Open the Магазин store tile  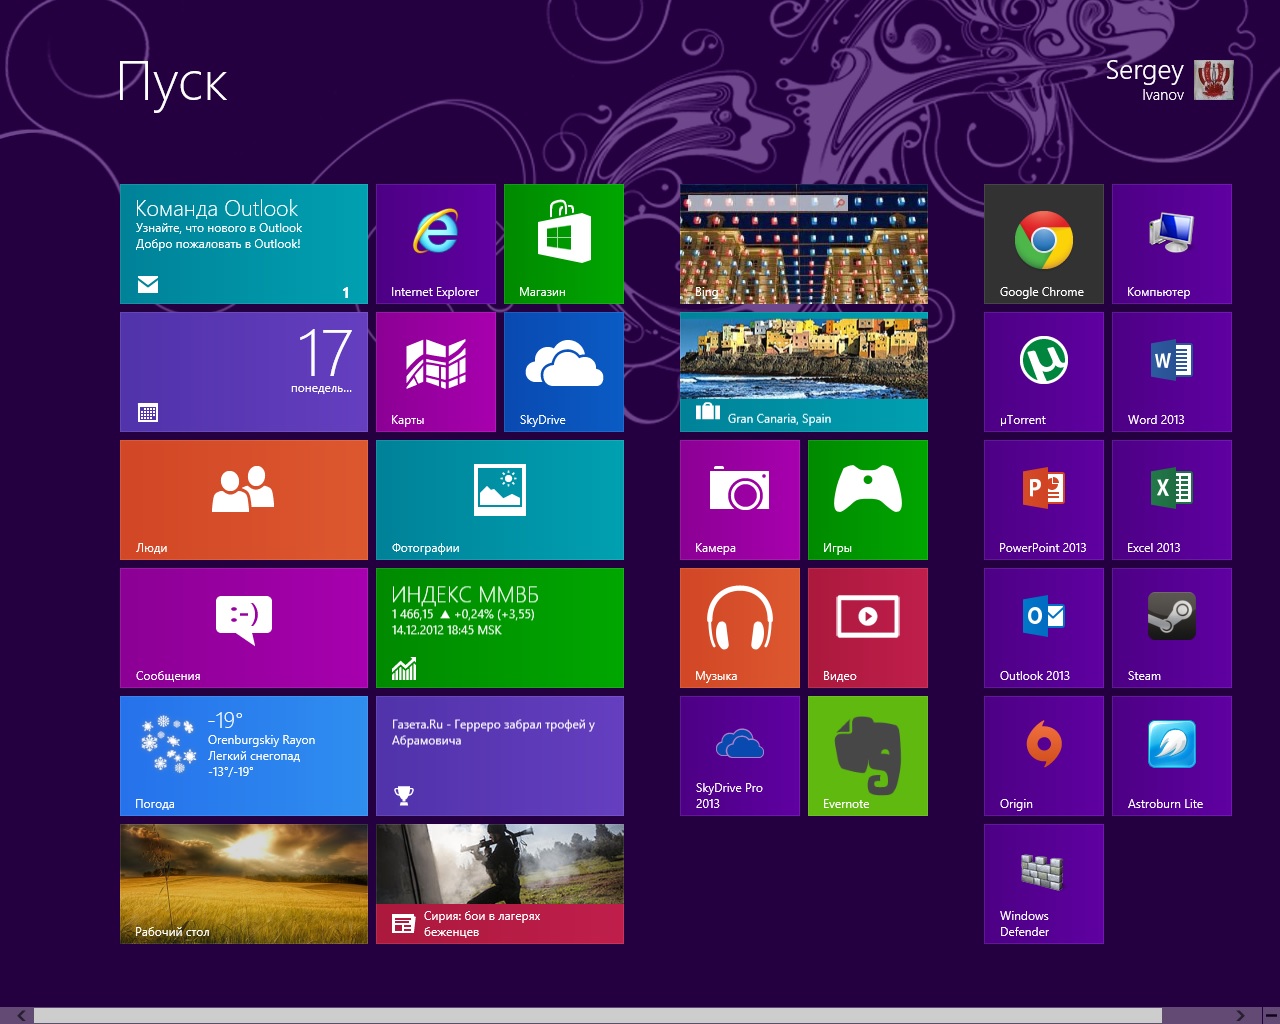[564, 244]
